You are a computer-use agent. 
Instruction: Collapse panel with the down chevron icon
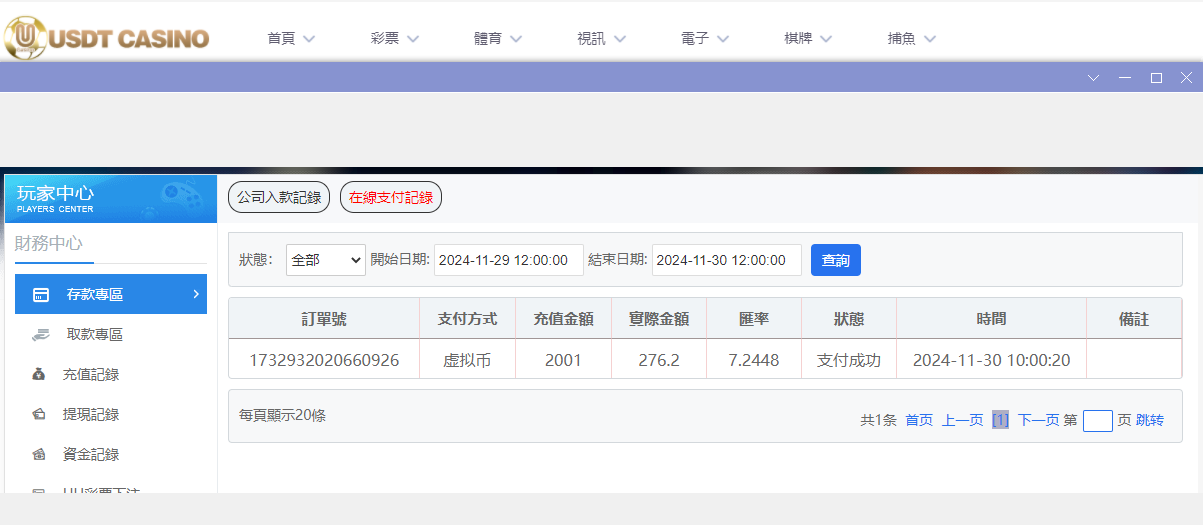[1093, 78]
